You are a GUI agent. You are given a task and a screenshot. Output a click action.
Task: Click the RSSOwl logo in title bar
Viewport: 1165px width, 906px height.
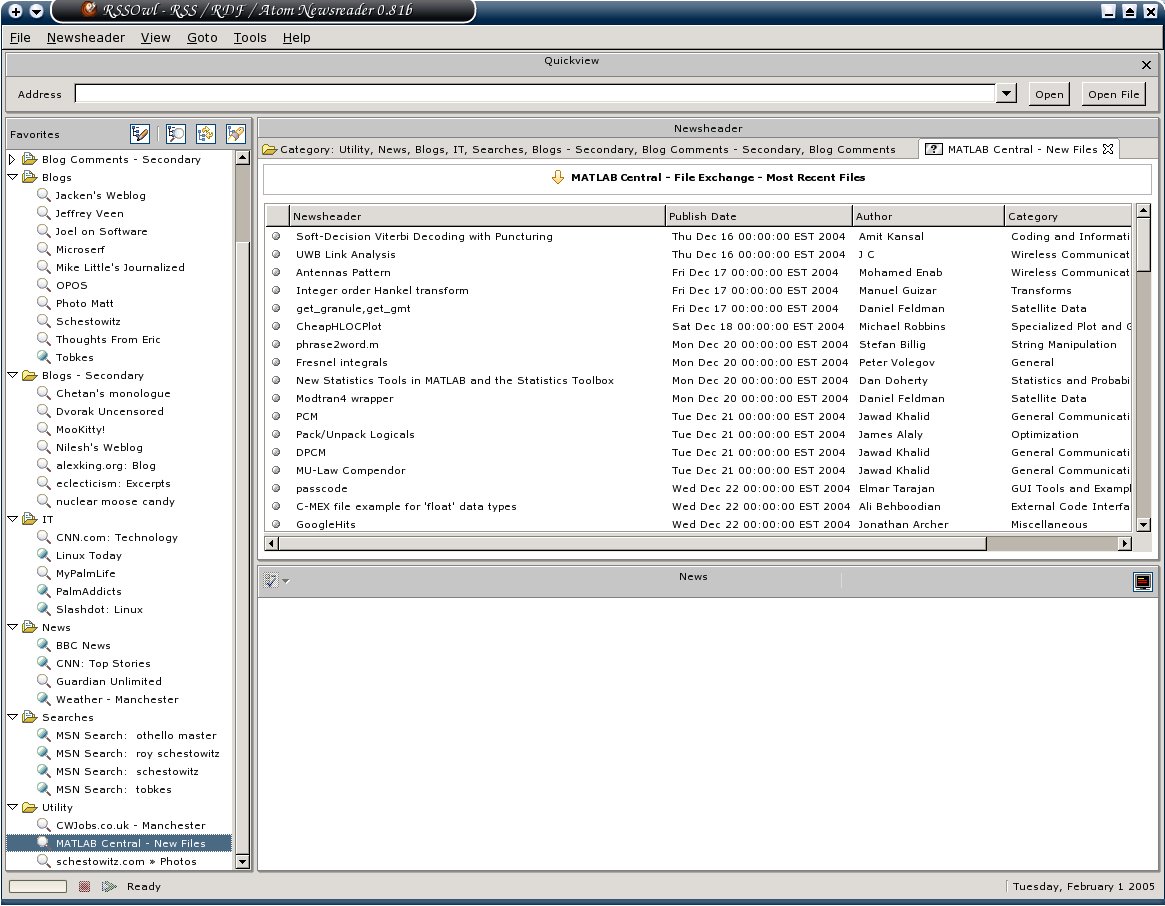pyautogui.click(x=89, y=10)
